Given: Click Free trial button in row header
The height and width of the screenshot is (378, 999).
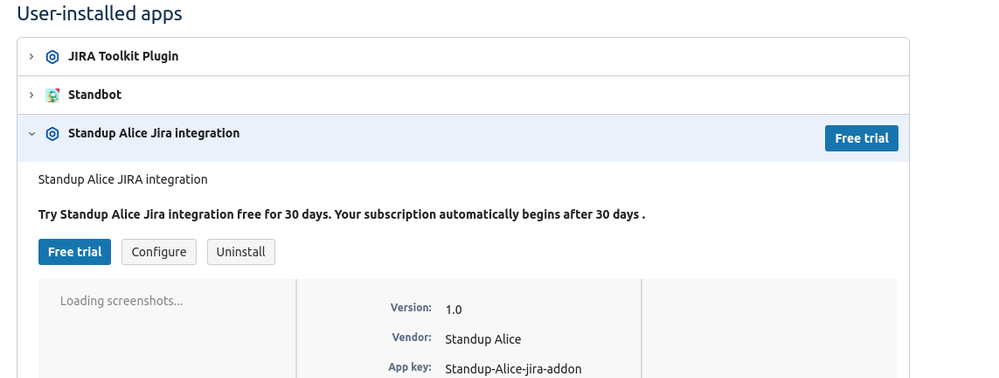Looking at the screenshot, I should [x=861, y=138].
